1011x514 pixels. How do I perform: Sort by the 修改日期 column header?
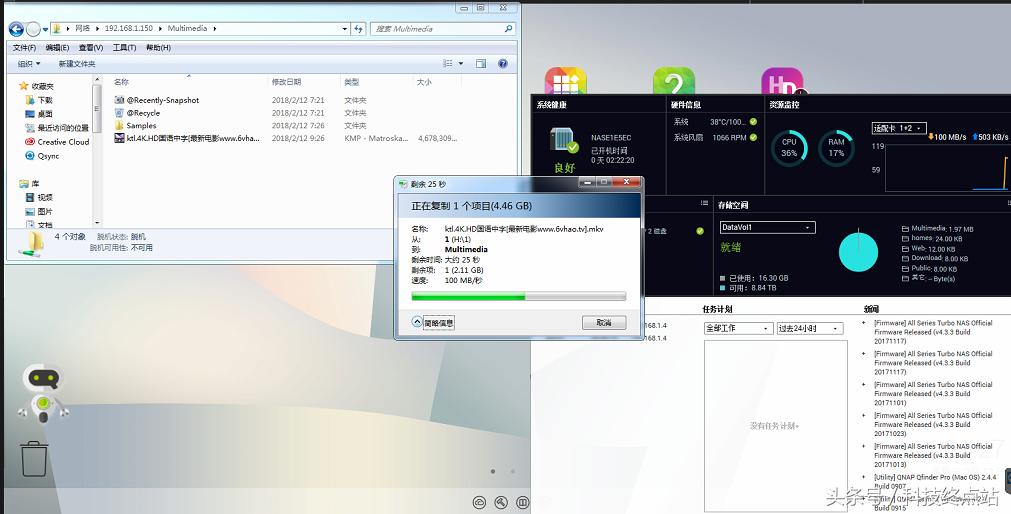point(286,82)
